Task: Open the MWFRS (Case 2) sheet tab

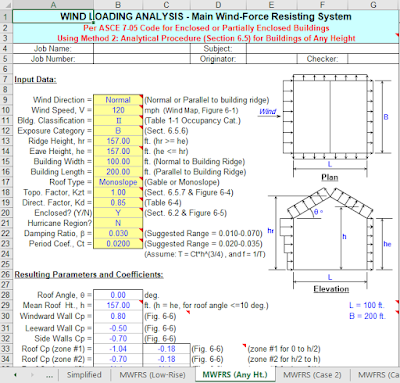Action: coord(312,375)
